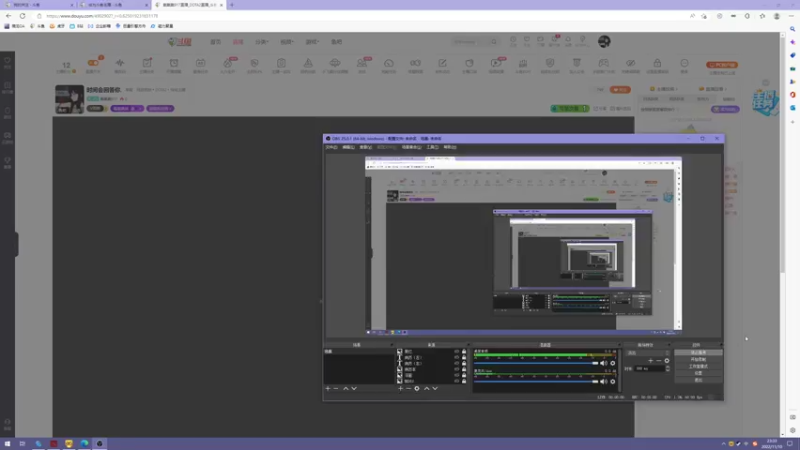800x450 pixels.
Task: Open the OBS View menu
Action: click(x=366, y=147)
